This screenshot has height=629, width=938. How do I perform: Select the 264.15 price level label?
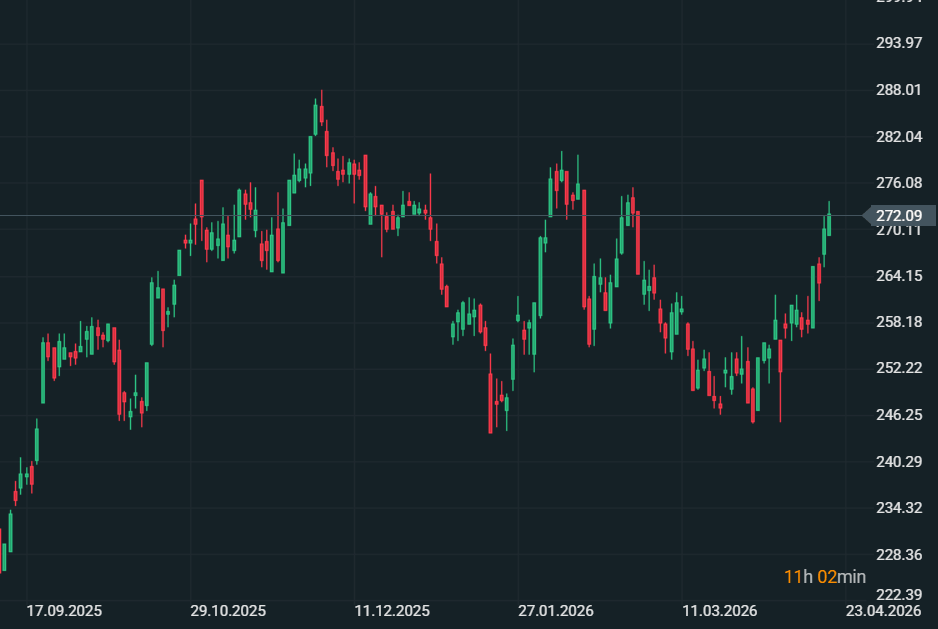point(898,276)
